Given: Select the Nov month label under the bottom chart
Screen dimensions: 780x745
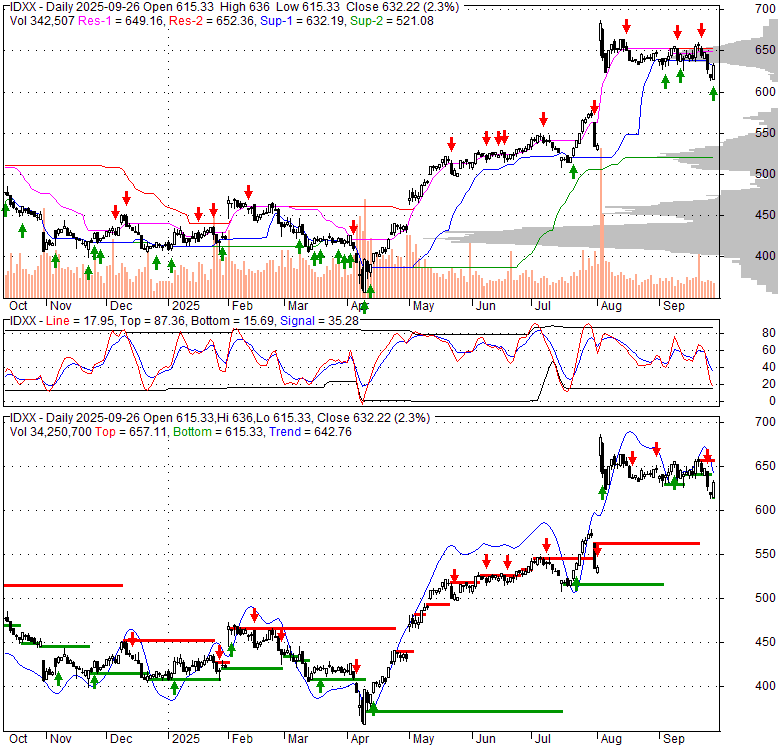Looking at the screenshot, I should [61, 739].
